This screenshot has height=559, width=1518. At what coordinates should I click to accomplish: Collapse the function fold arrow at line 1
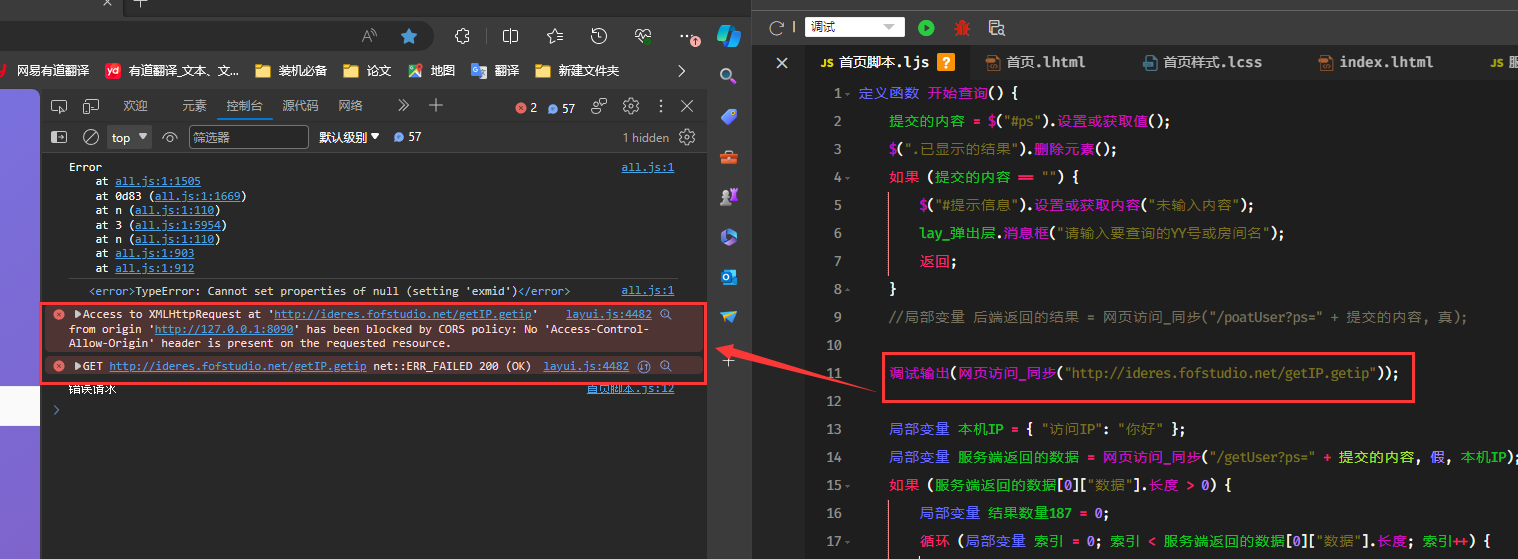tap(848, 94)
